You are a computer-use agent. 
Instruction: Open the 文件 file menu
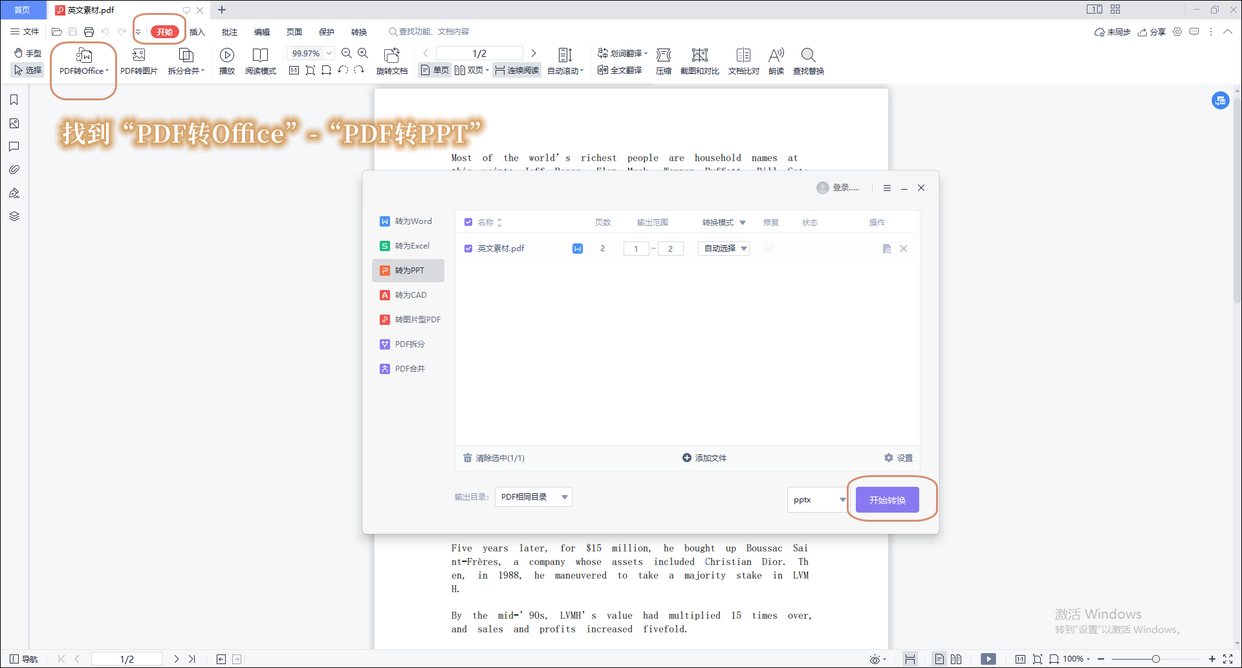(25, 32)
